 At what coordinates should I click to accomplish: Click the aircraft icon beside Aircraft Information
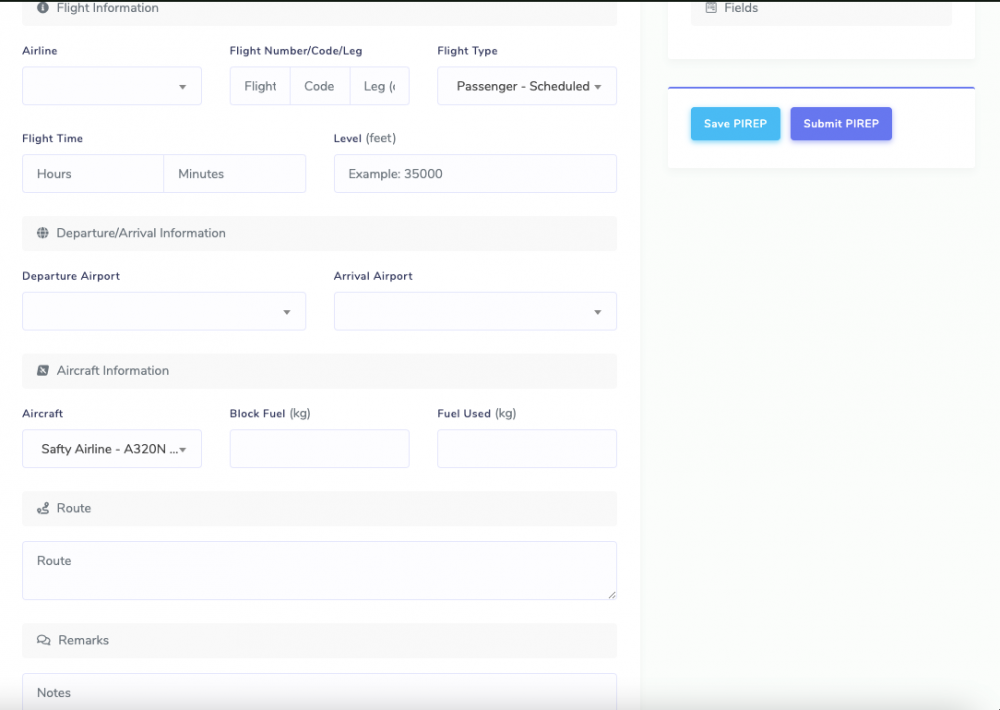point(43,371)
